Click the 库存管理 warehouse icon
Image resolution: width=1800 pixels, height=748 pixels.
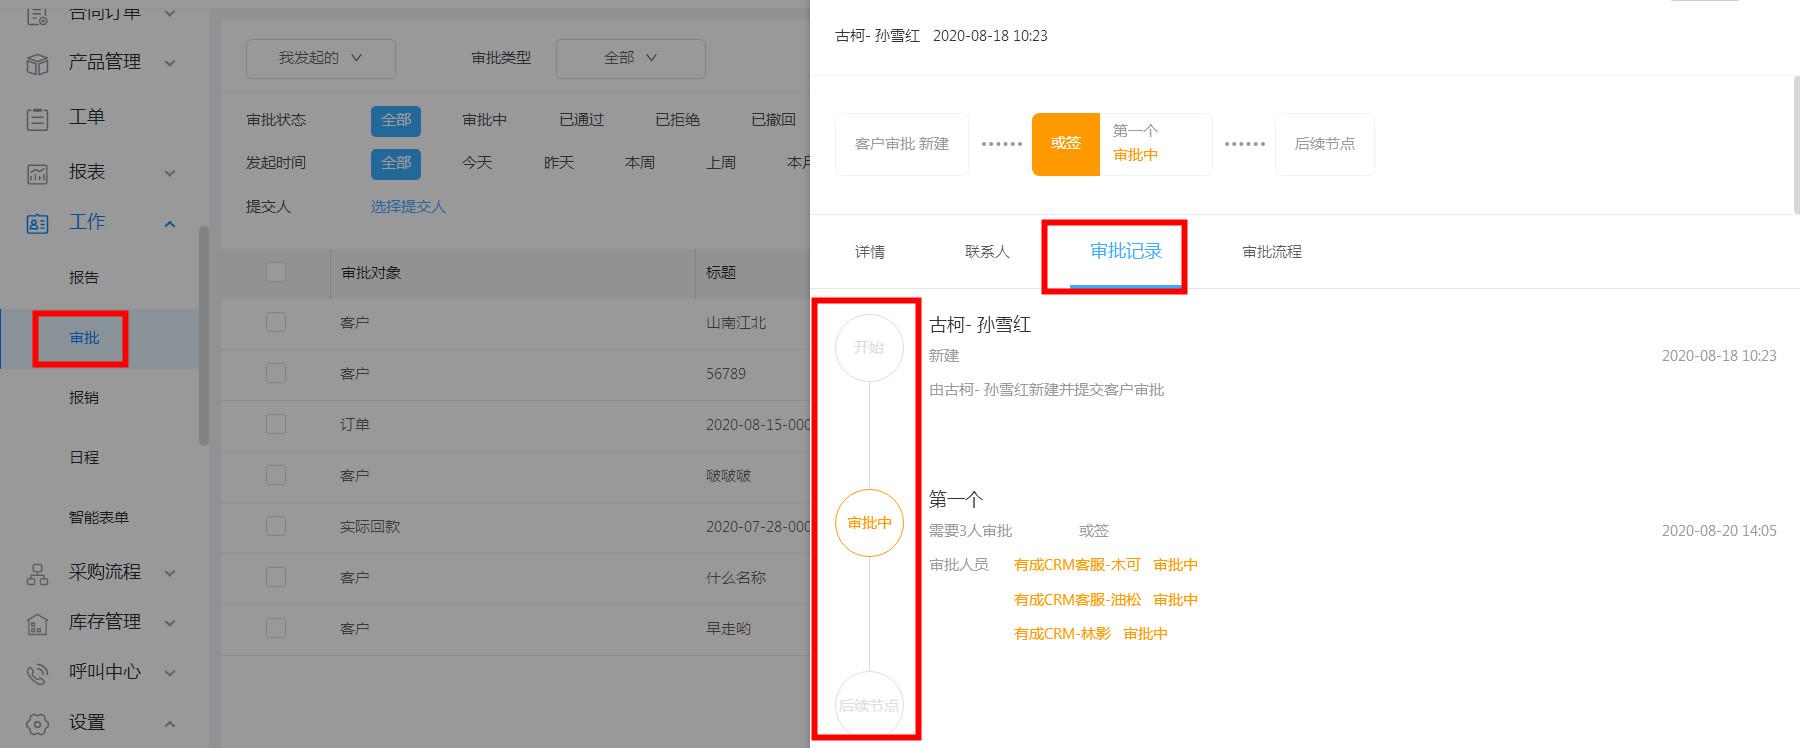click(37, 624)
